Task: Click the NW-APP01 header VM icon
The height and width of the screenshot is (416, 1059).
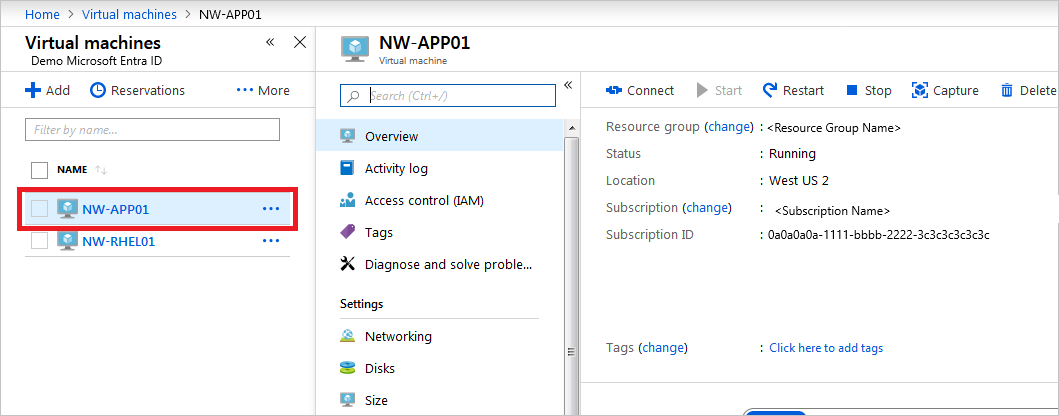Action: [355, 50]
